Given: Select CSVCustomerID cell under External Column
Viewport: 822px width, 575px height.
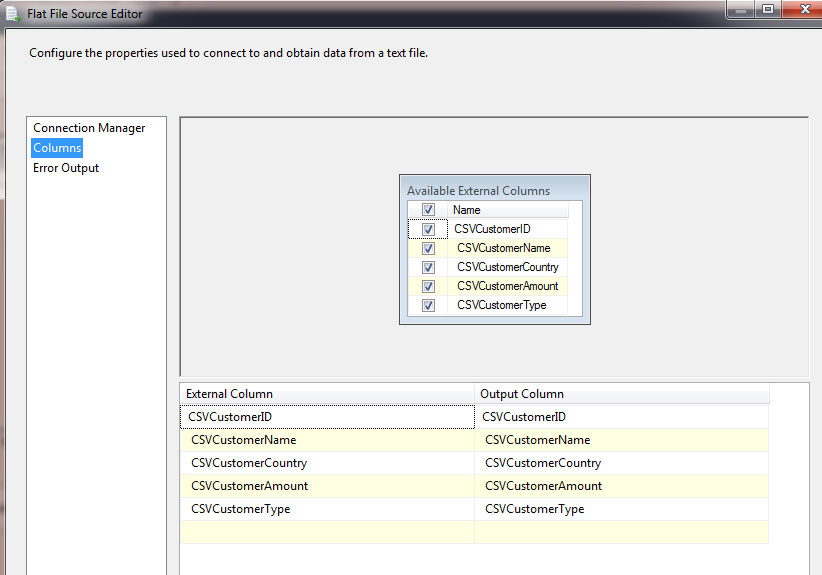Looking at the screenshot, I should (x=327, y=417).
